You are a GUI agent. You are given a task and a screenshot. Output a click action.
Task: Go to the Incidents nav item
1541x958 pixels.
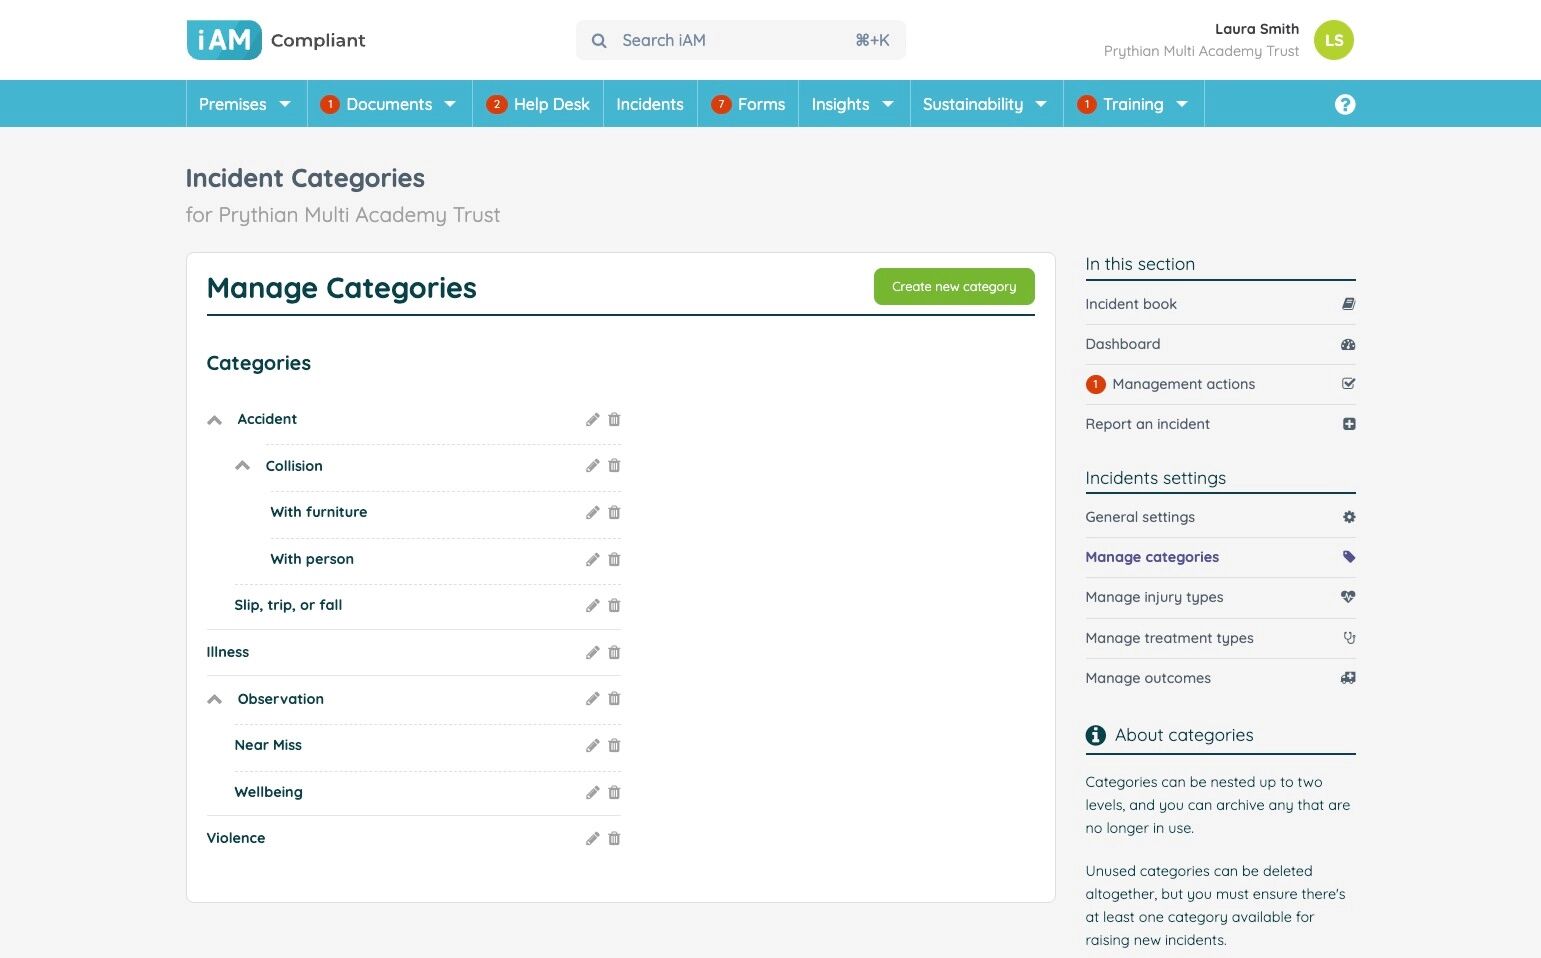650,104
